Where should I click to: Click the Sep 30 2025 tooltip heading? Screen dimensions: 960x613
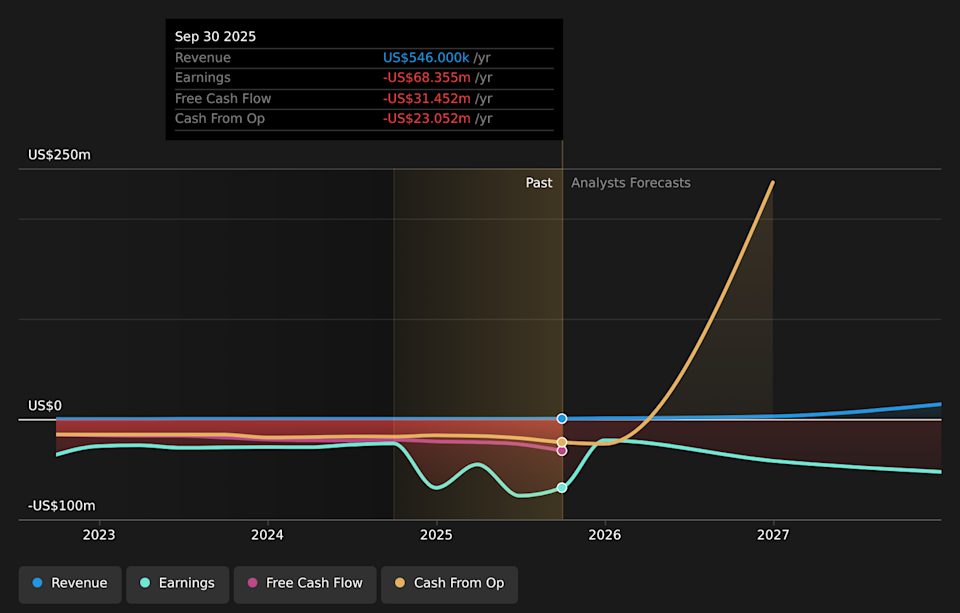215,36
